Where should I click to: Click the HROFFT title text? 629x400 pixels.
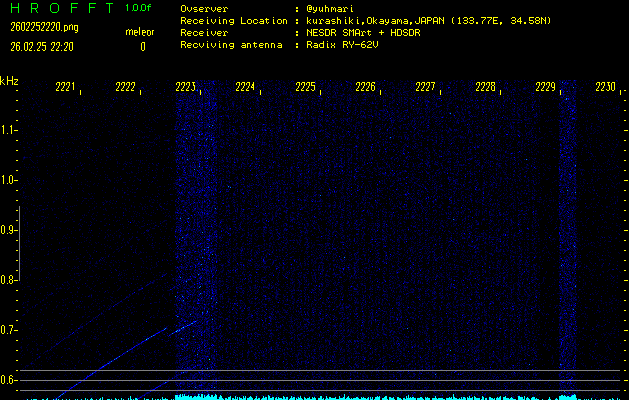pos(61,8)
